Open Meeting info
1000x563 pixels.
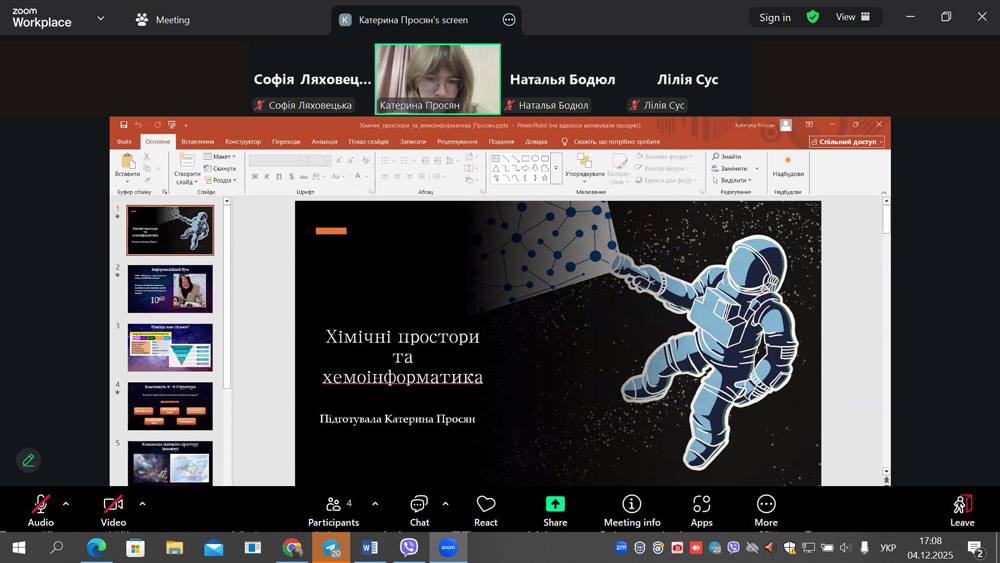pyautogui.click(x=632, y=510)
